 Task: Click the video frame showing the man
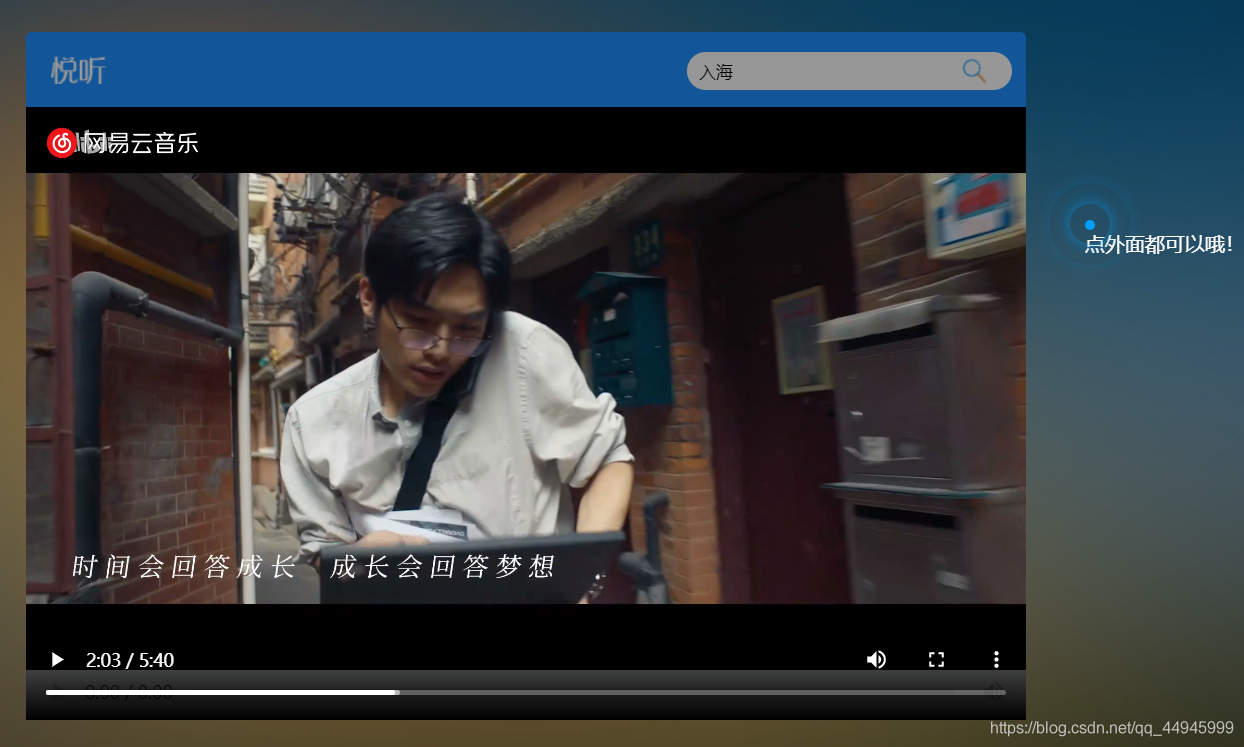[525, 388]
